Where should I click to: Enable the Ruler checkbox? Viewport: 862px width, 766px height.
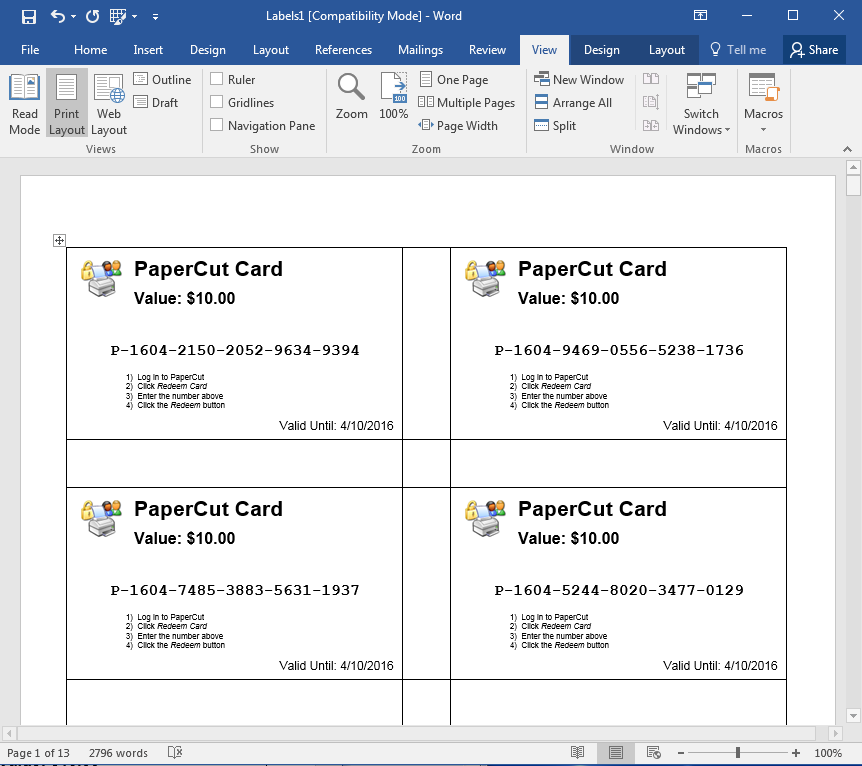[217, 79]
